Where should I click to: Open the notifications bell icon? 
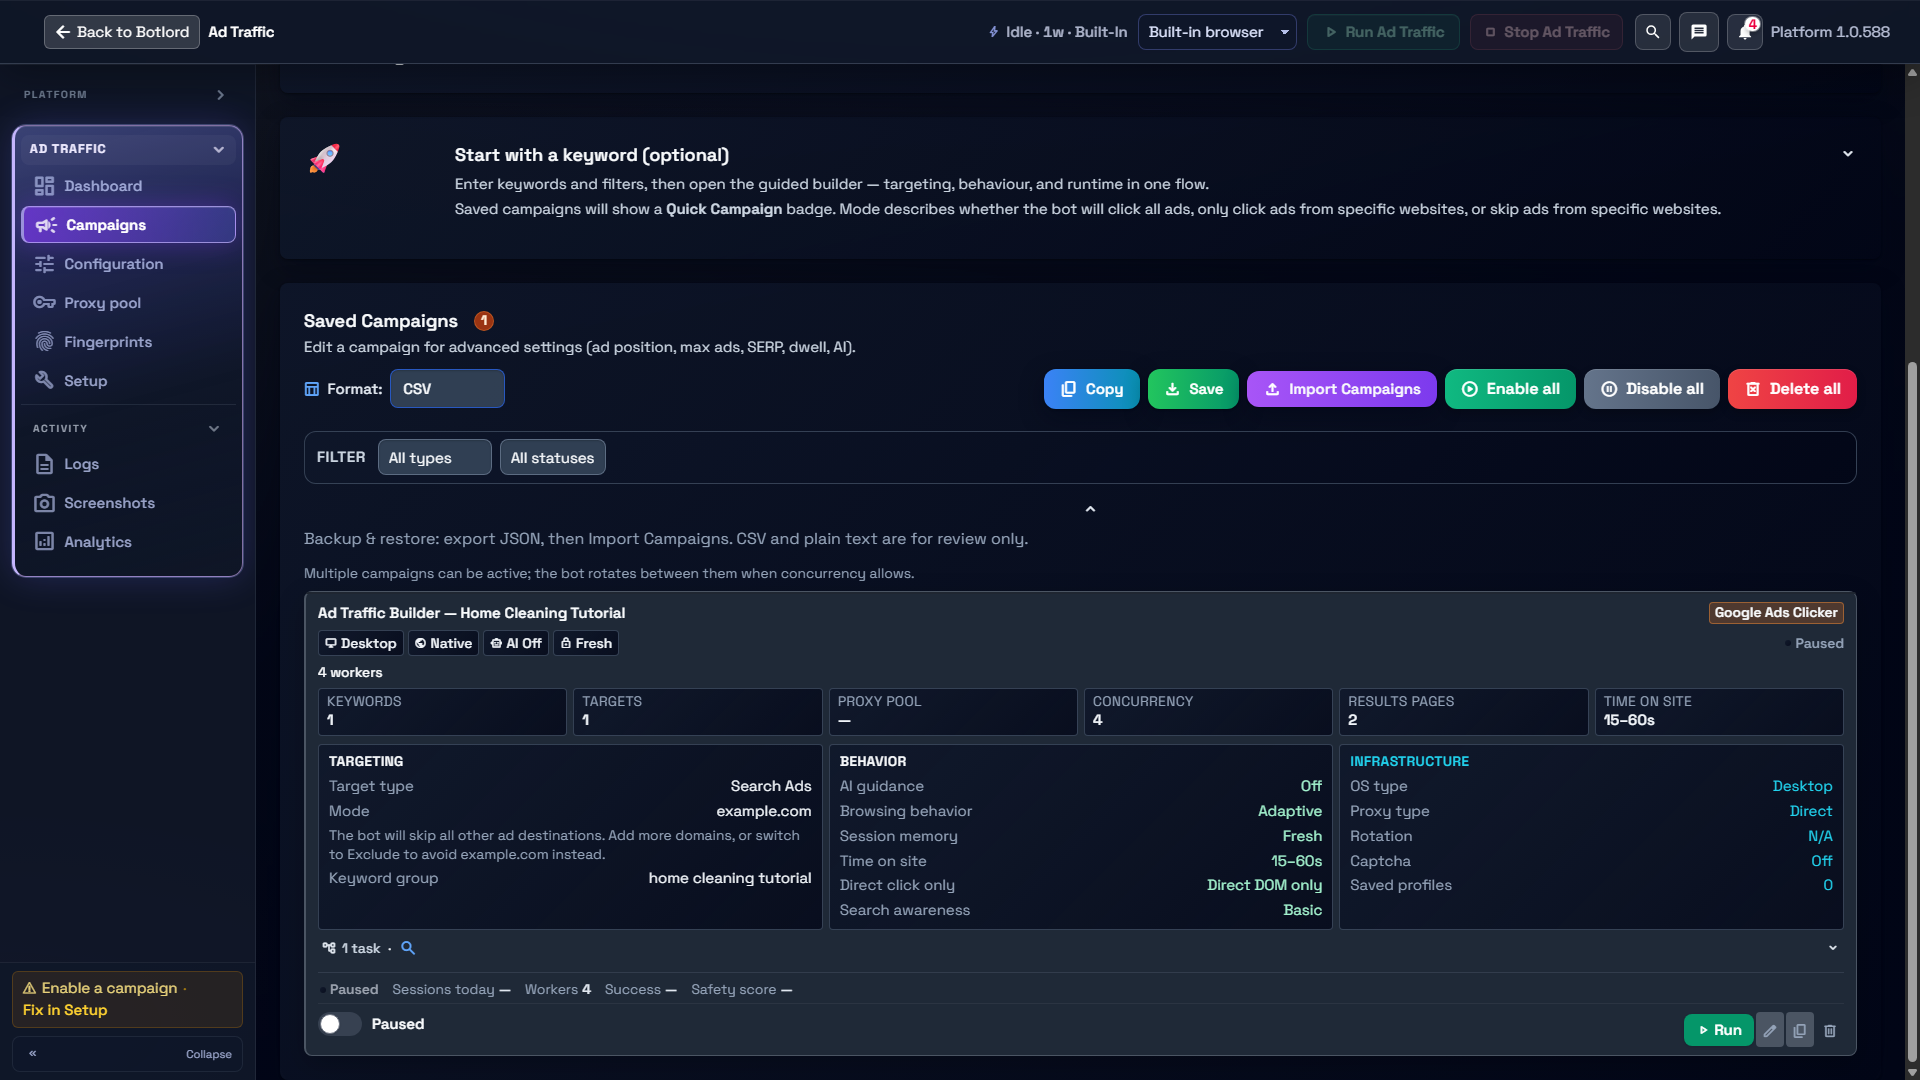1744,32
